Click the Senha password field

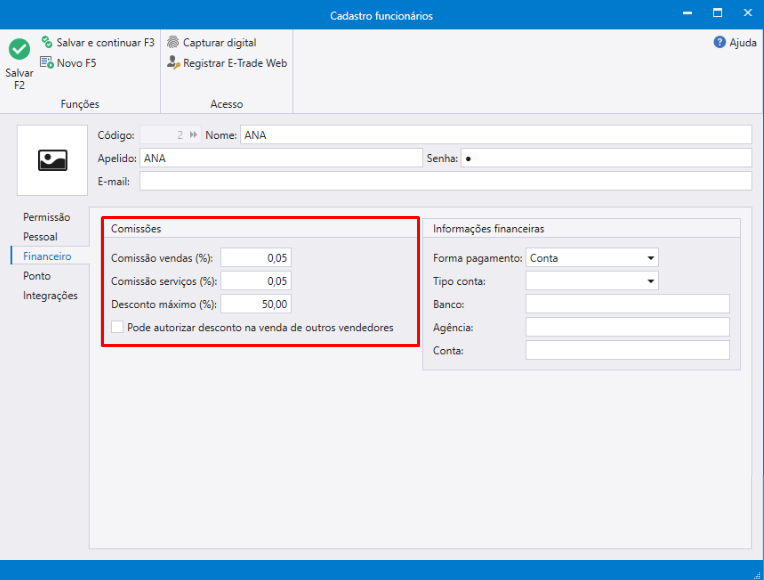(607, 158)
